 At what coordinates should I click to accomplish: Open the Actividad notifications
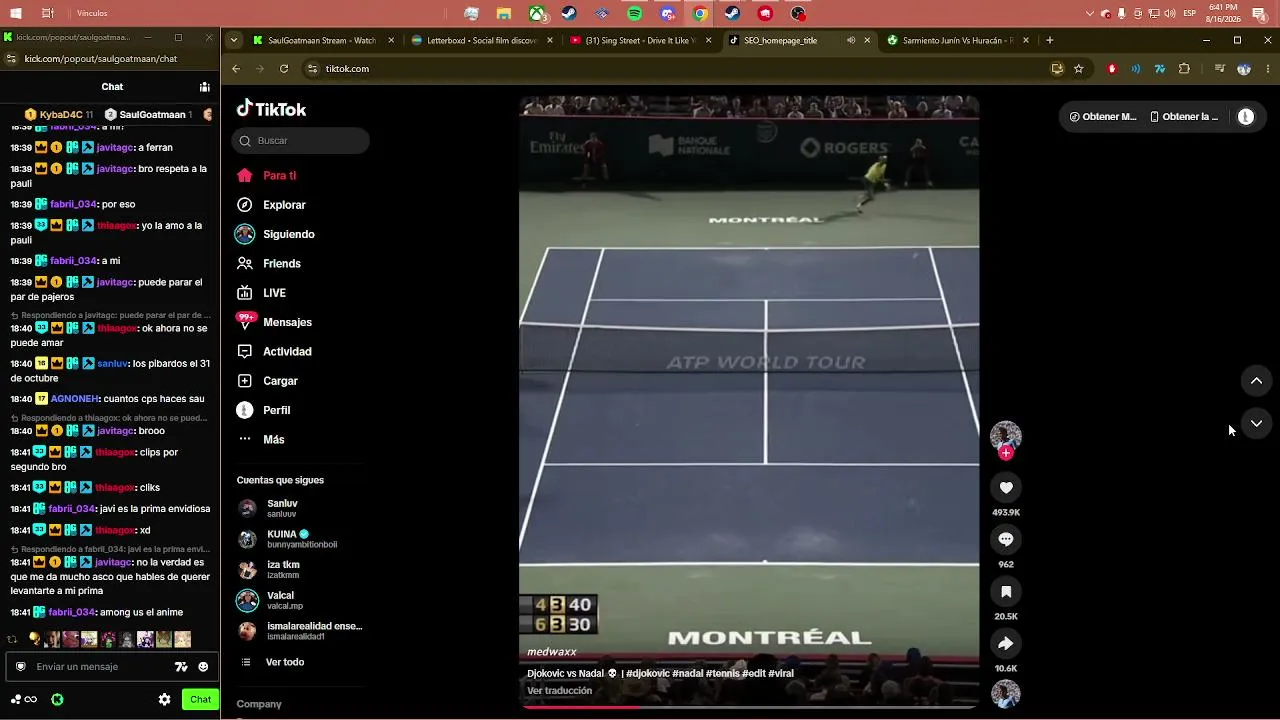coord(274,352)
